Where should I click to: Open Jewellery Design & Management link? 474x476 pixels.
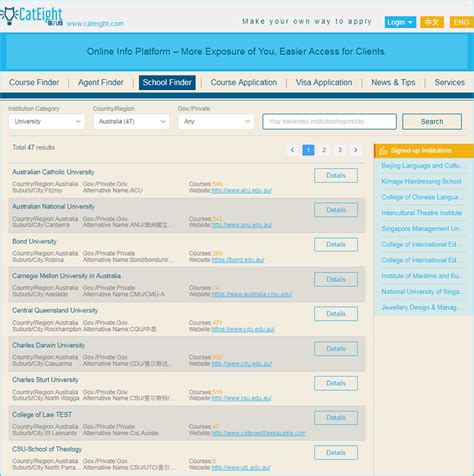tap(421, 307)
